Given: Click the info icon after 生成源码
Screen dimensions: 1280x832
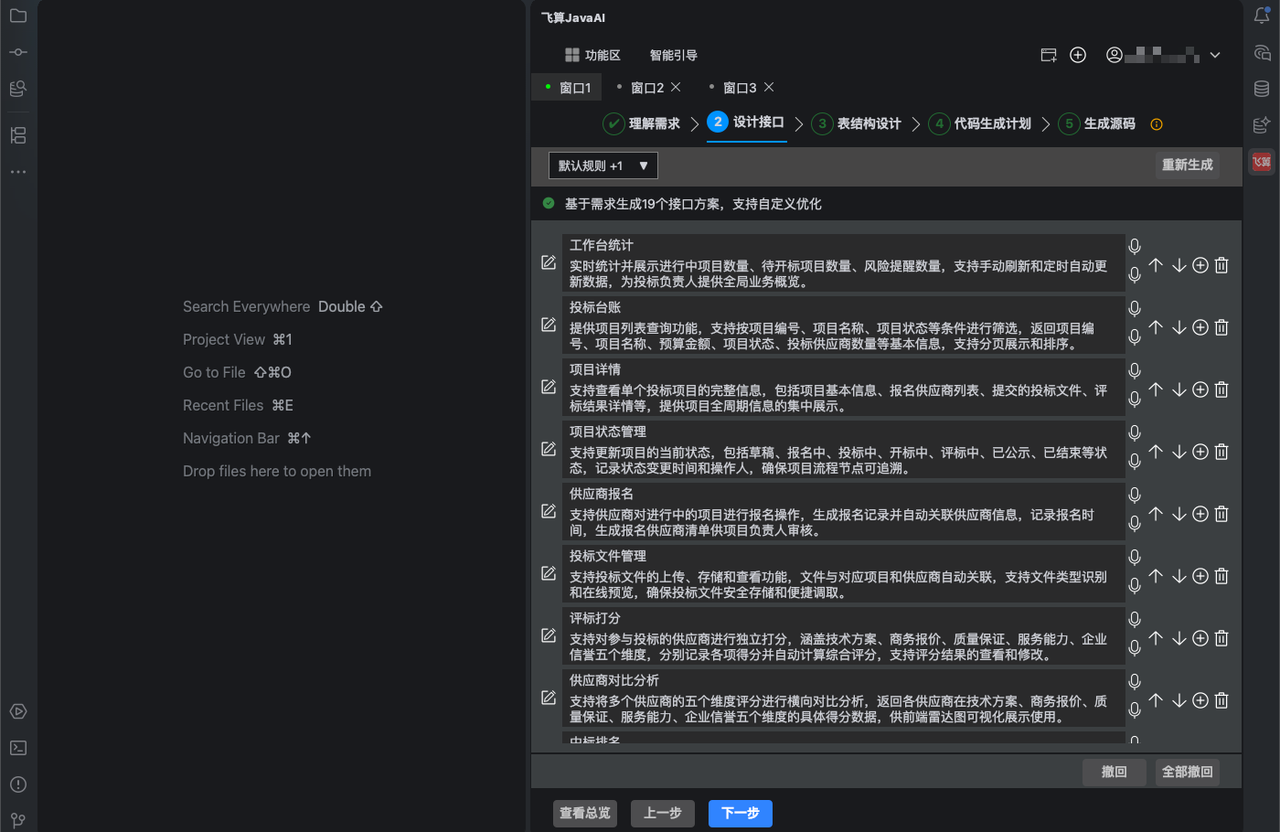Looking at the screenshot, I should click(1157, 125).
